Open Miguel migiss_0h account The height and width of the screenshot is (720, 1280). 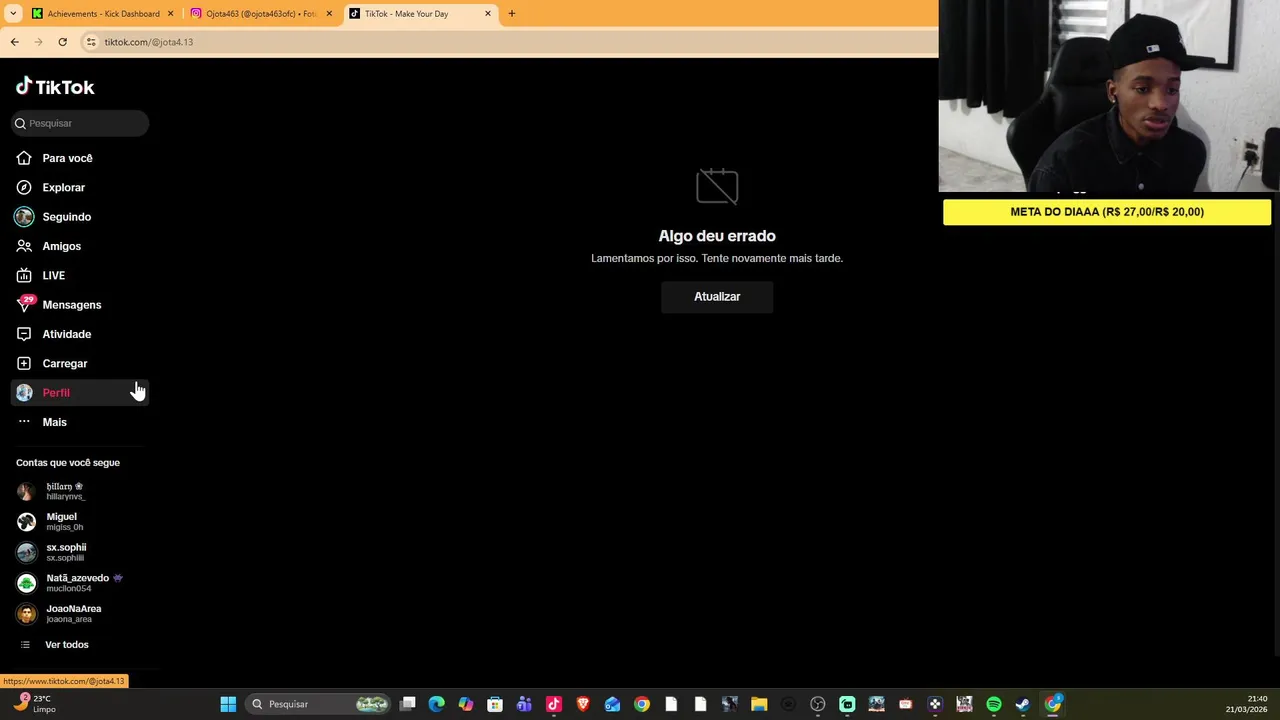80,522
